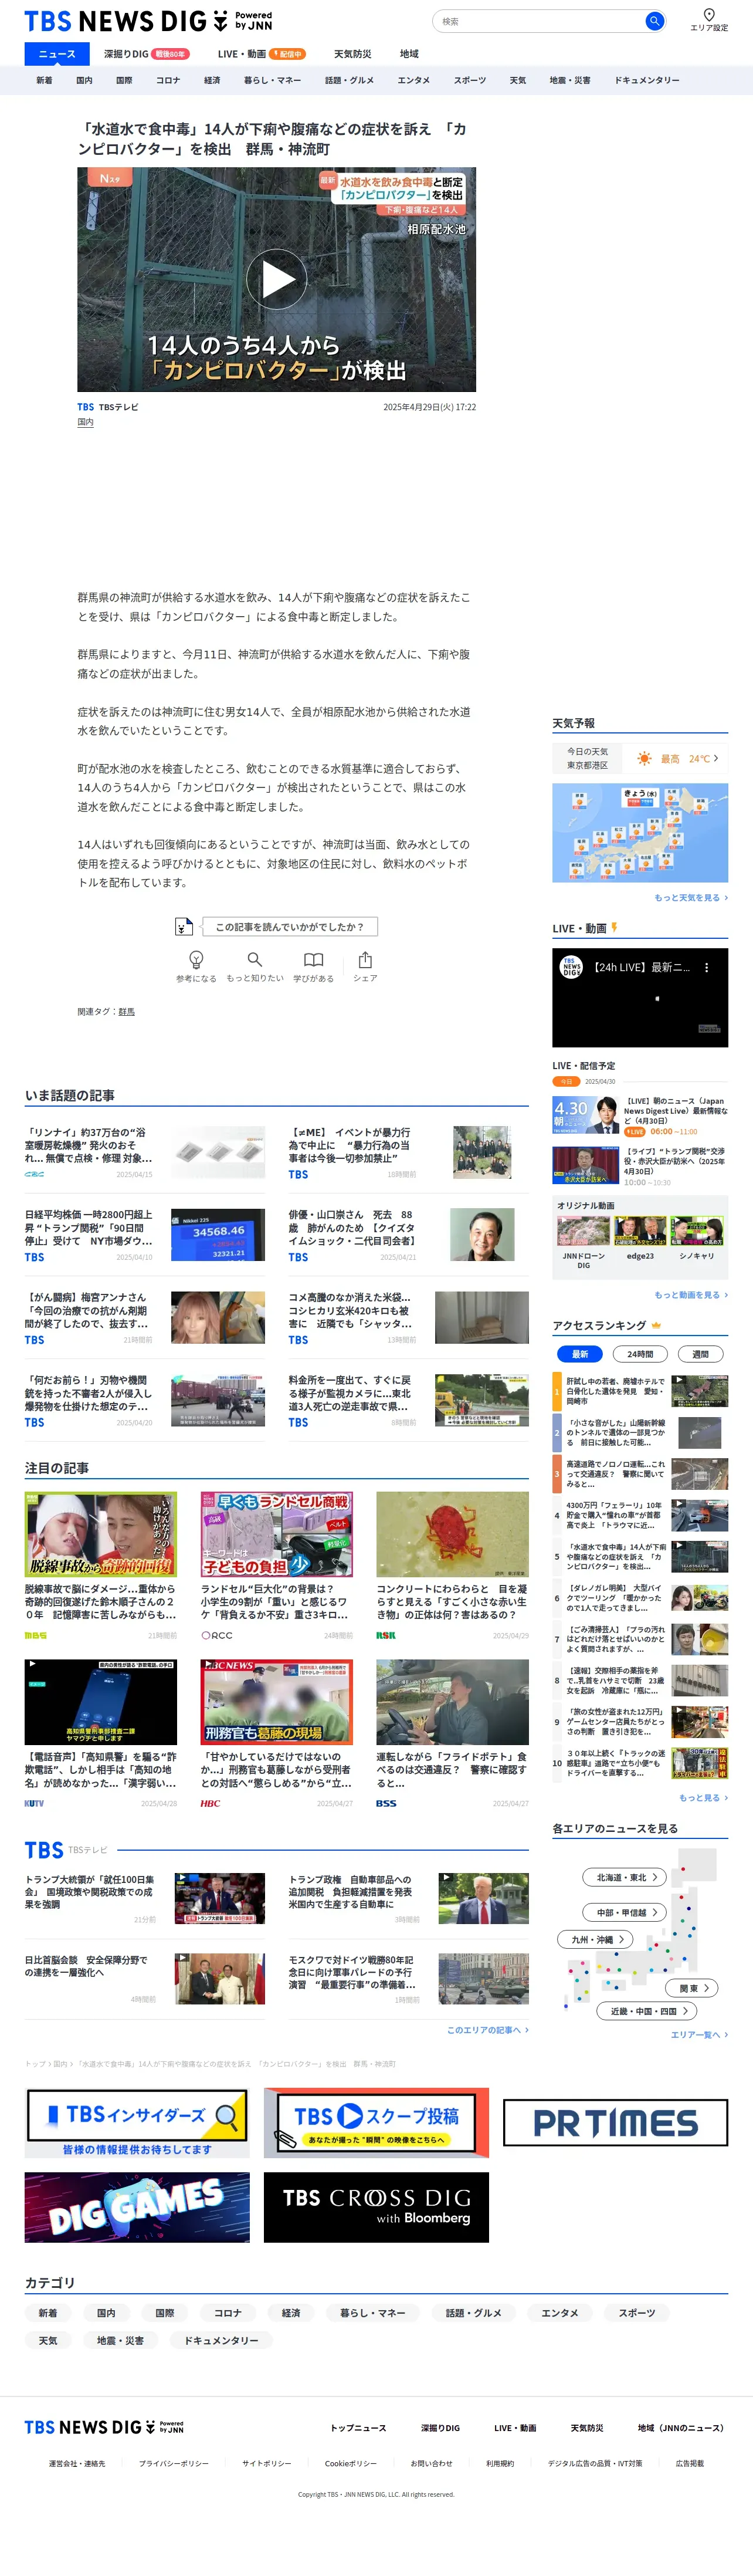Viewport: 753px width, 2576px height.
Task: Open footer トップニュース link
Action: [x=358, y=2428]
